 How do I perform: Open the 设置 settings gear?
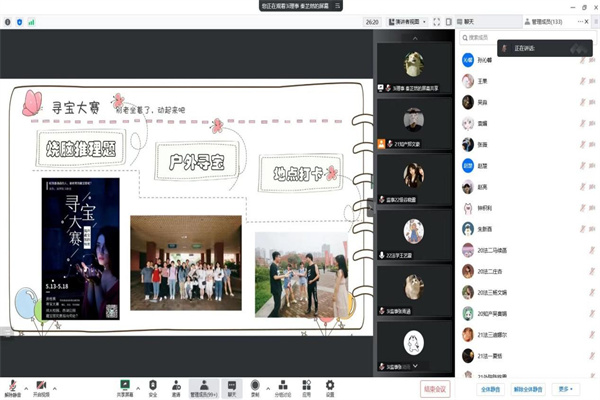point(328,385)
